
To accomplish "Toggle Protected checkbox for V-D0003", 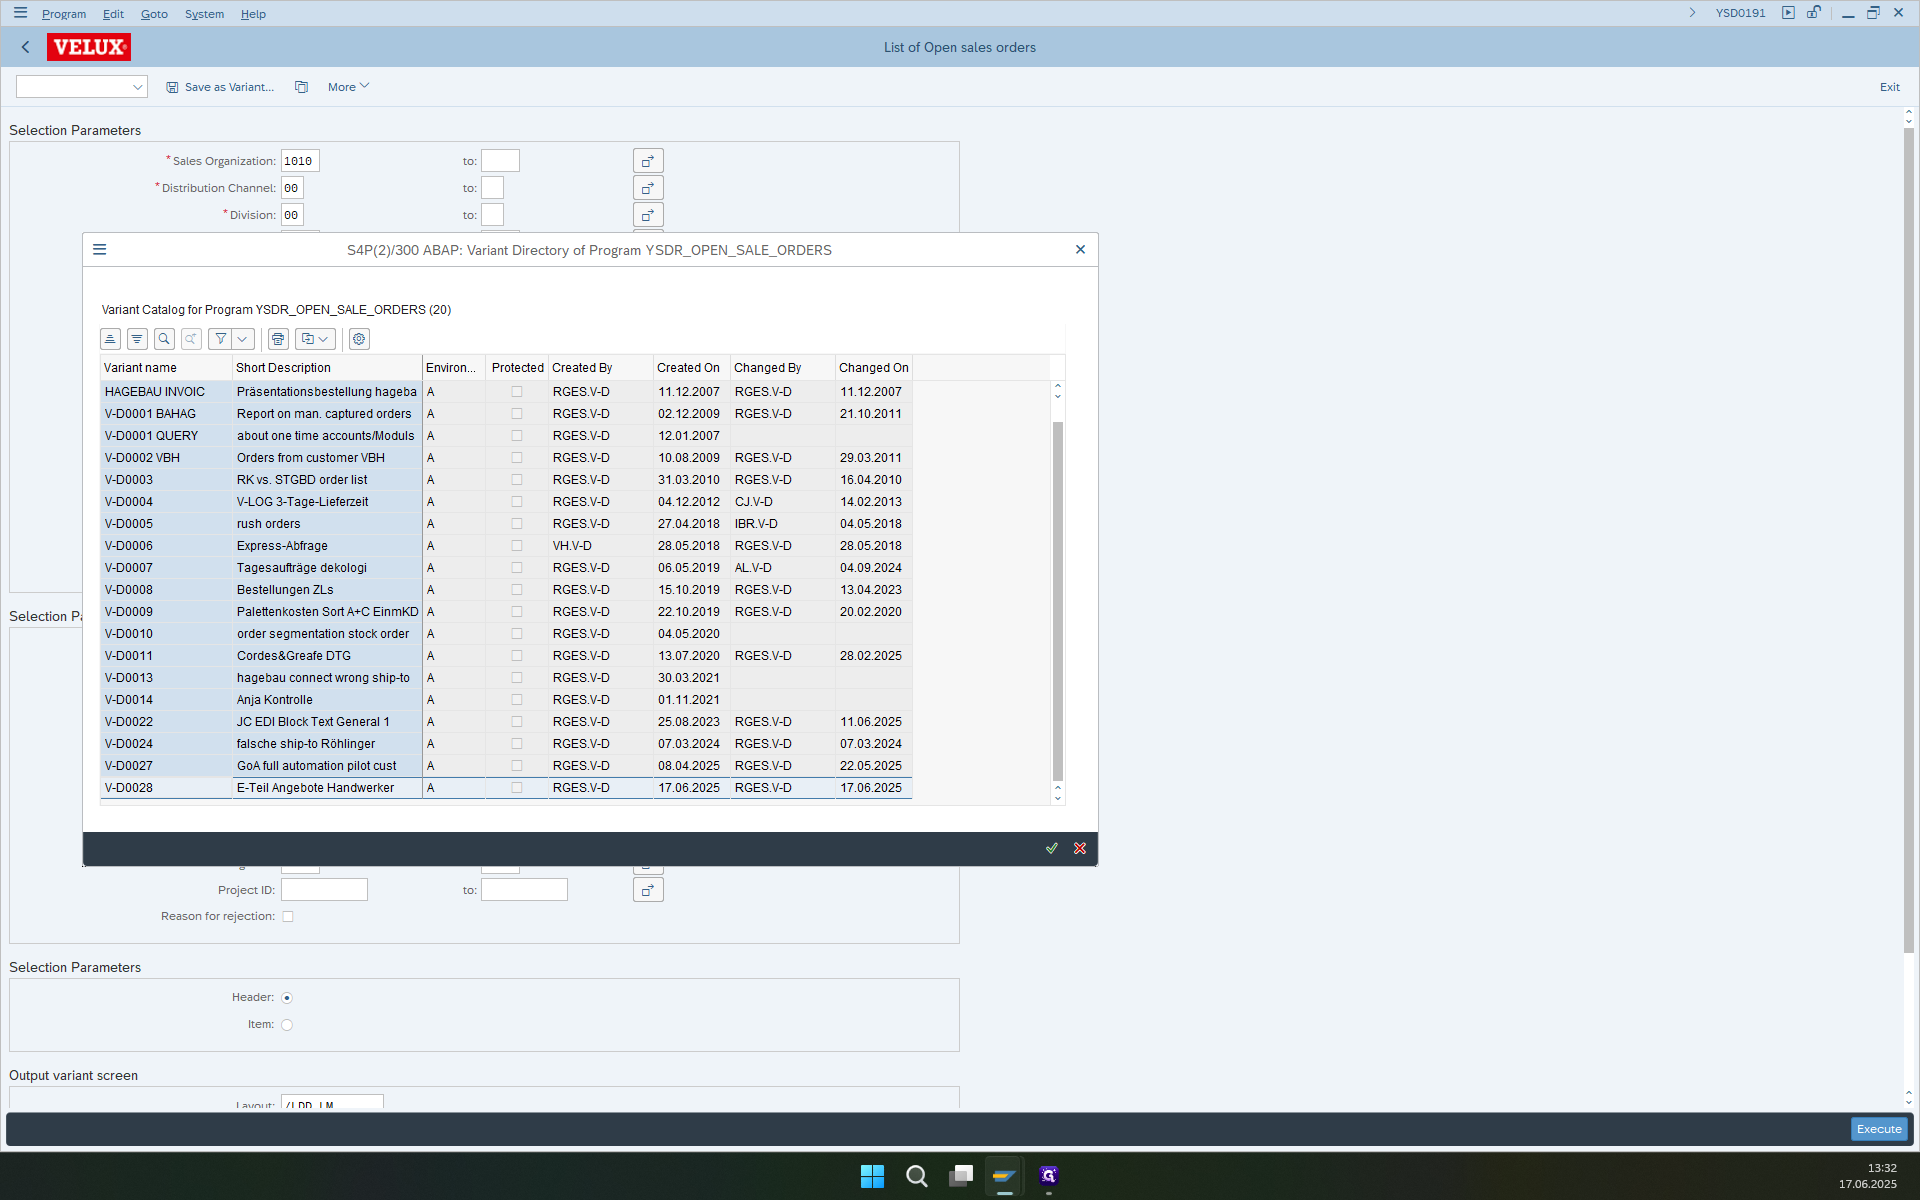I will tap(517, 480).
